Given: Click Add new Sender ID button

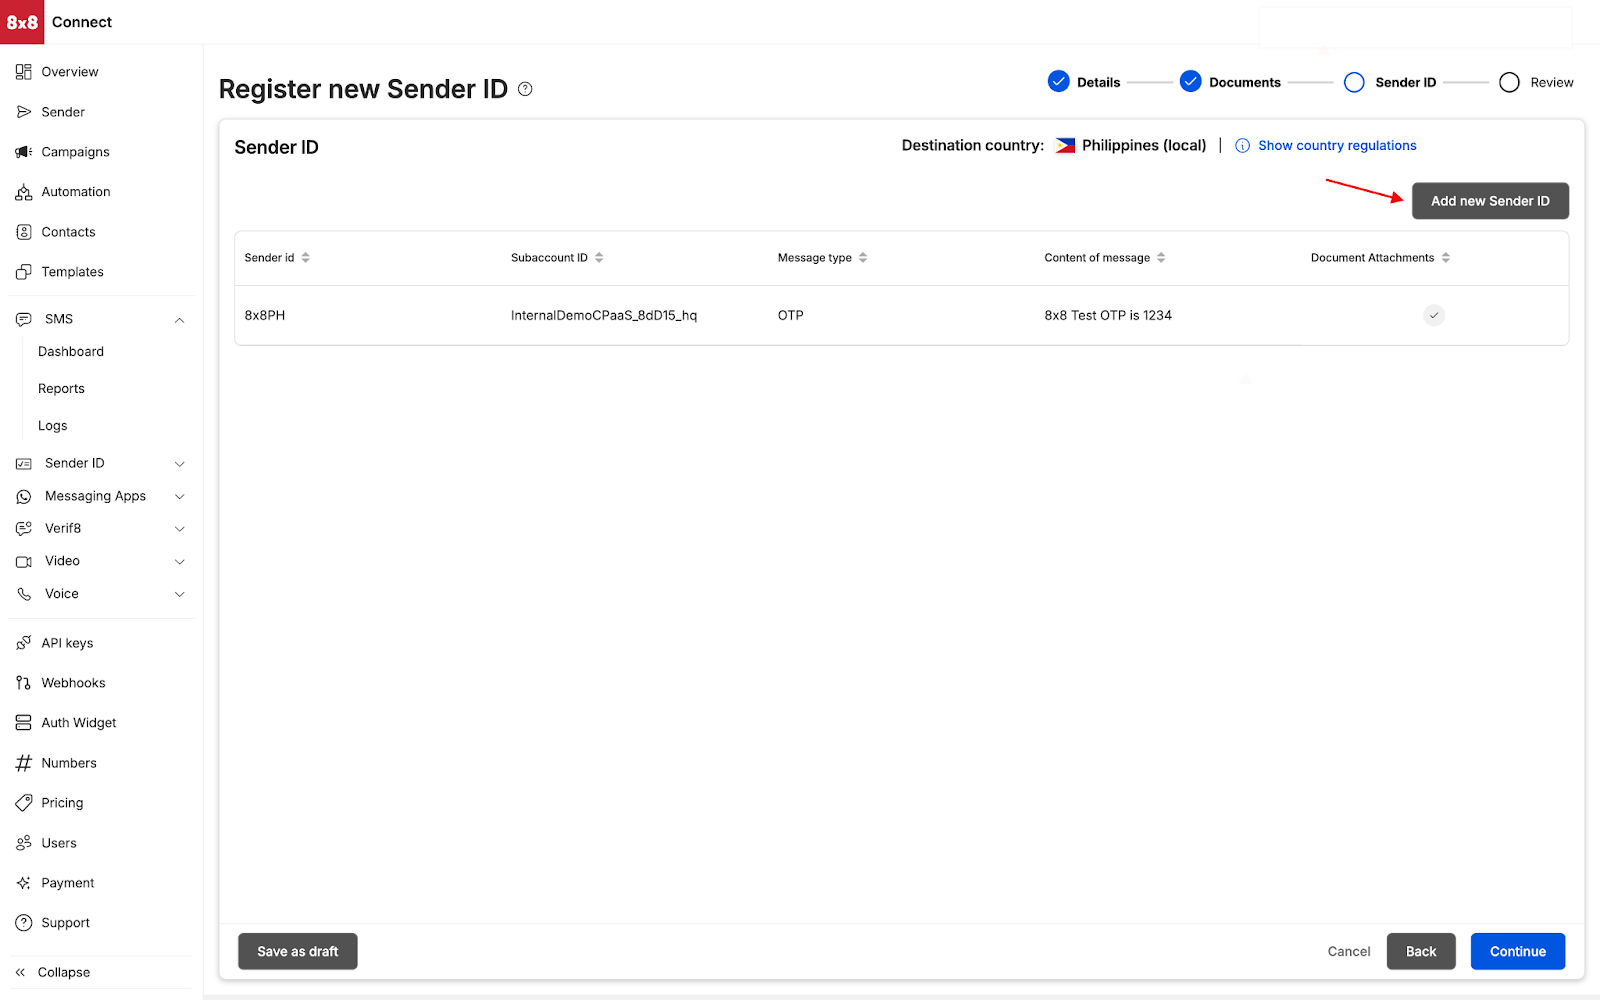Looking at the screenshot, I should [x=1489, y=201].
